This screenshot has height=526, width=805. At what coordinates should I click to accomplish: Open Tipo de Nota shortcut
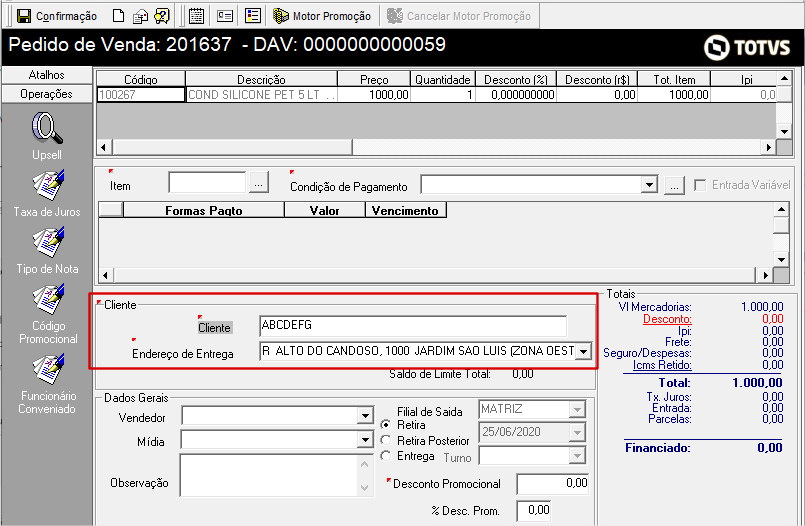[47, 250]
